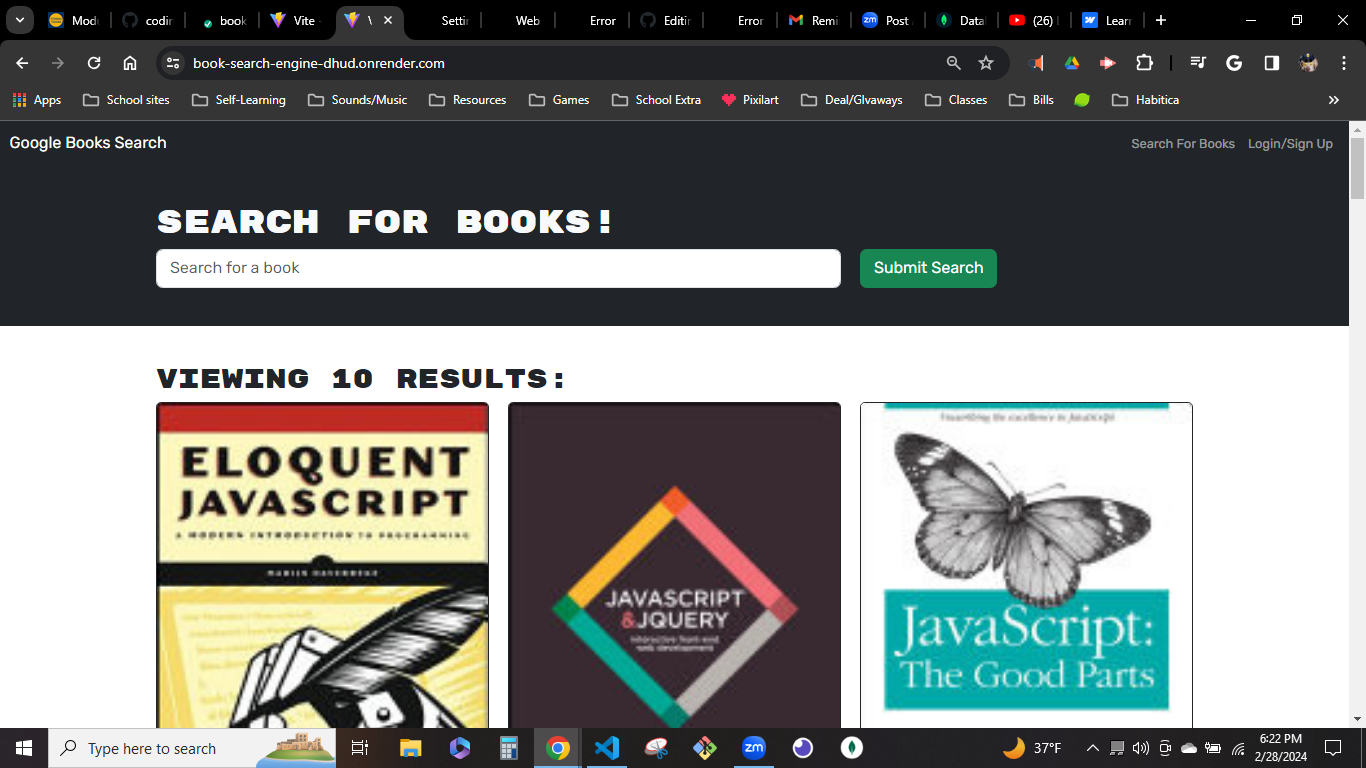
Task: Open the Apps shortcut in bookmarks bar
Action: tap(37, 100)
